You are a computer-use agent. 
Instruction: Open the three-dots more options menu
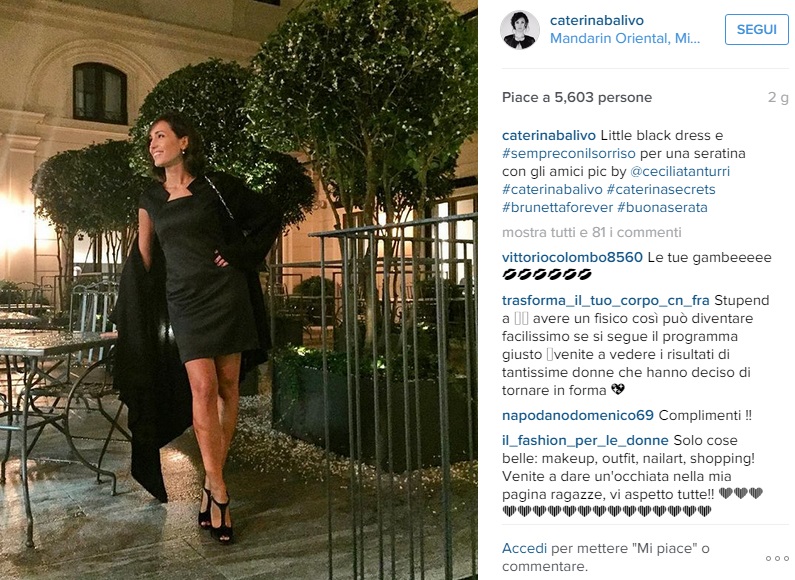[777, 558]
